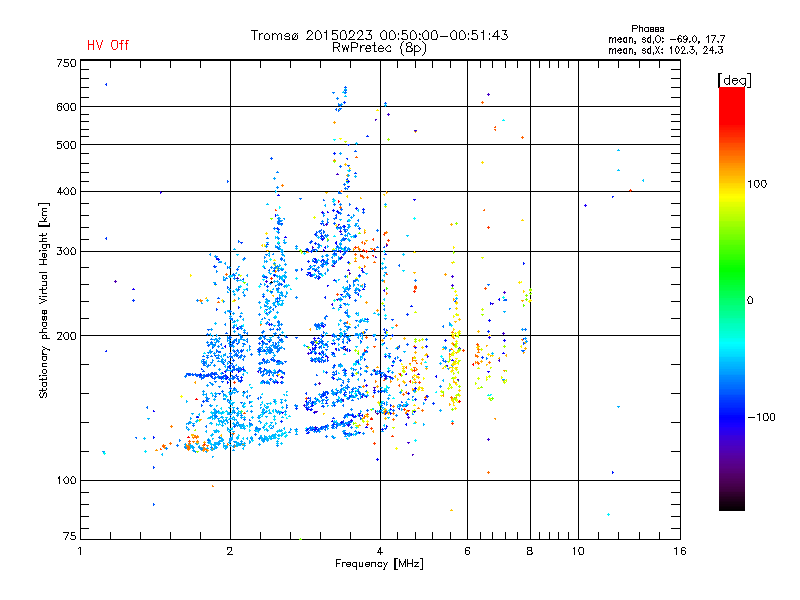Click the 'Phases' header text
This screenshot has width=800, height=600.
click(x=647, y=29)
